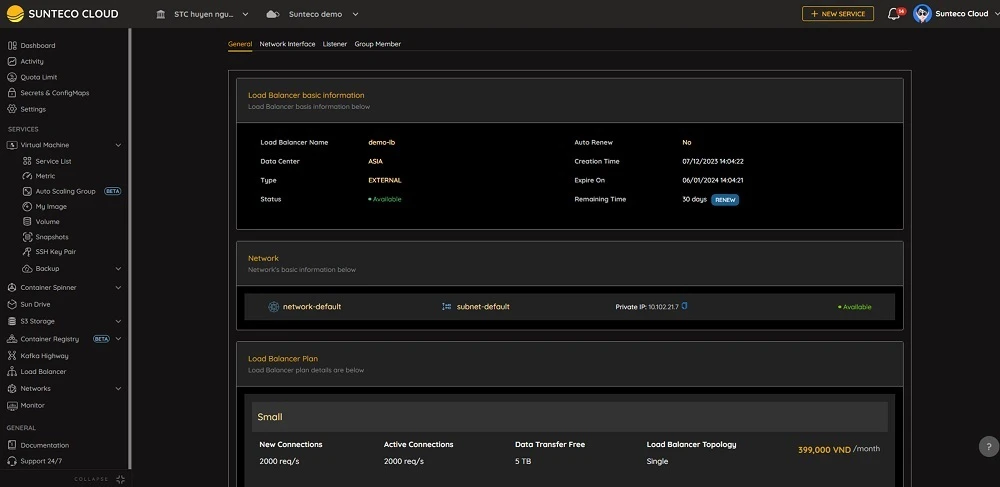Screen dimensions: 1000x487
Task: Click the New Service button
Action: [837, 14]
